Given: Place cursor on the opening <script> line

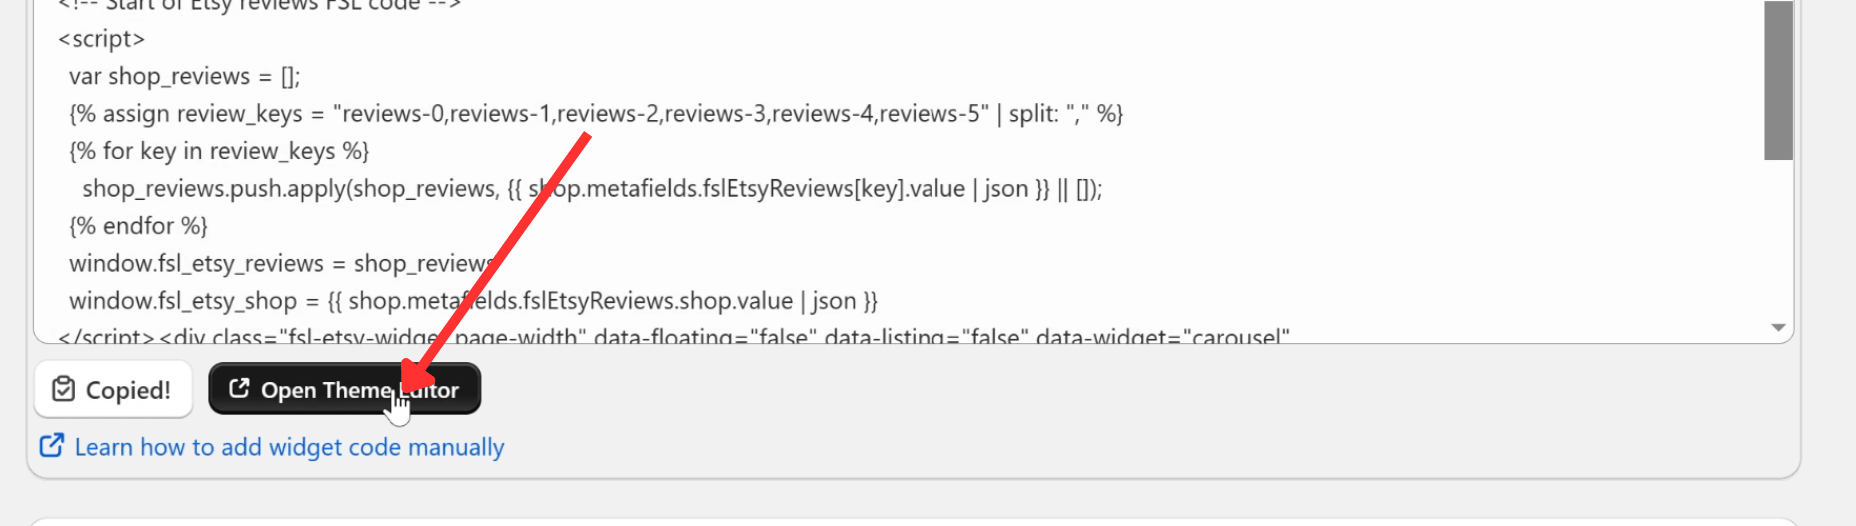Looking at the screenshot, I should (x=101, y=39).
